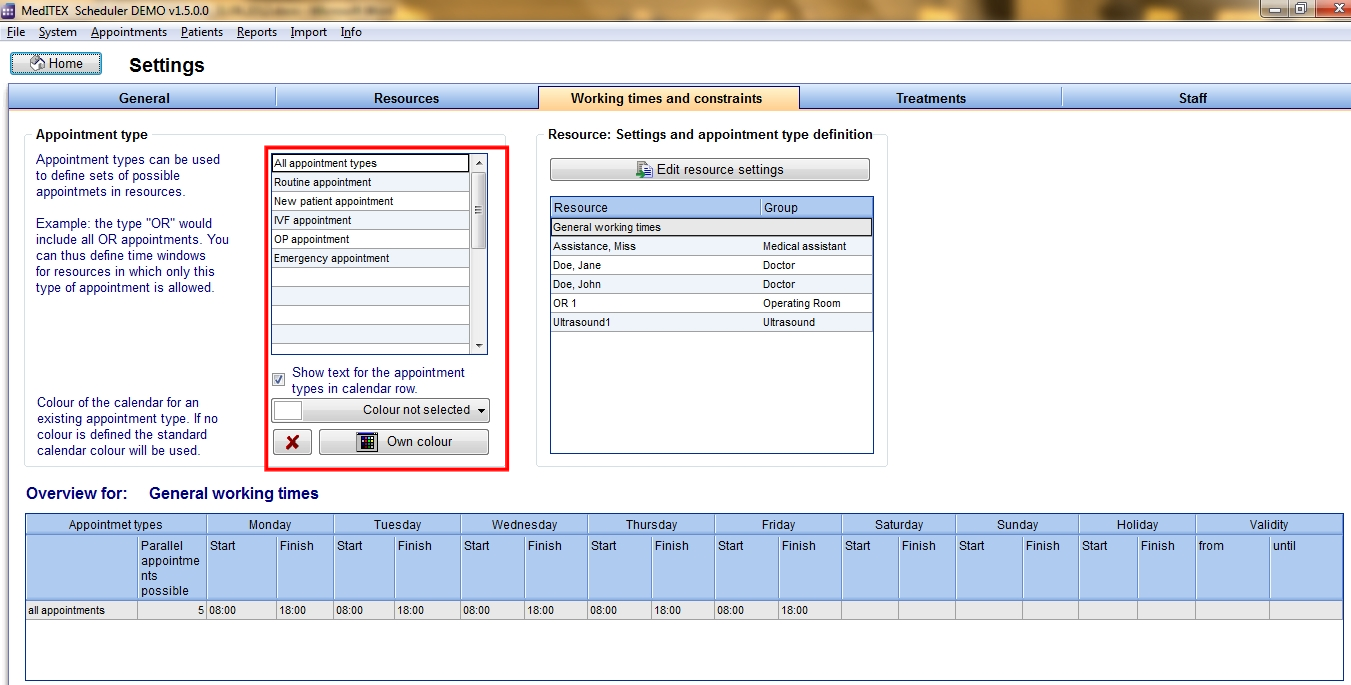Click the white colour preview swatch
Viewport: 1351px width, 685px height.
[287, 410]
